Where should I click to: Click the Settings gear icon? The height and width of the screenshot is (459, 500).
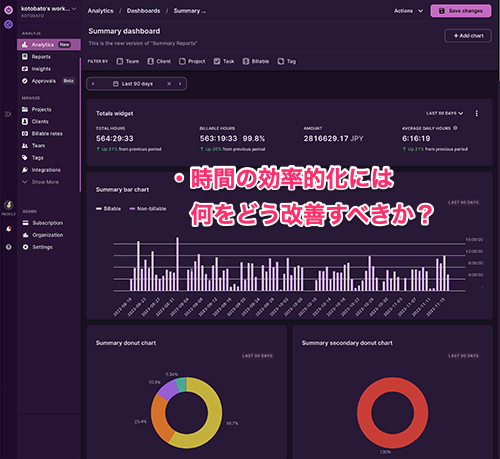(25, 247)
